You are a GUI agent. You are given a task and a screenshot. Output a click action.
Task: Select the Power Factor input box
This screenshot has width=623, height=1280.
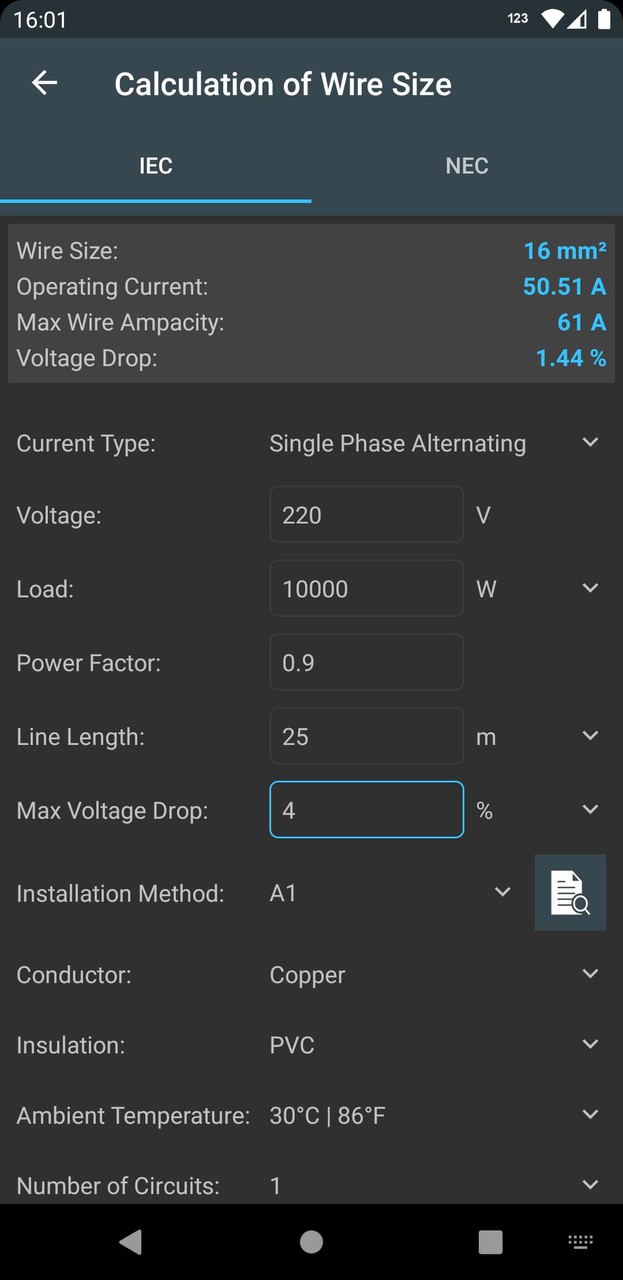[366, 662]
